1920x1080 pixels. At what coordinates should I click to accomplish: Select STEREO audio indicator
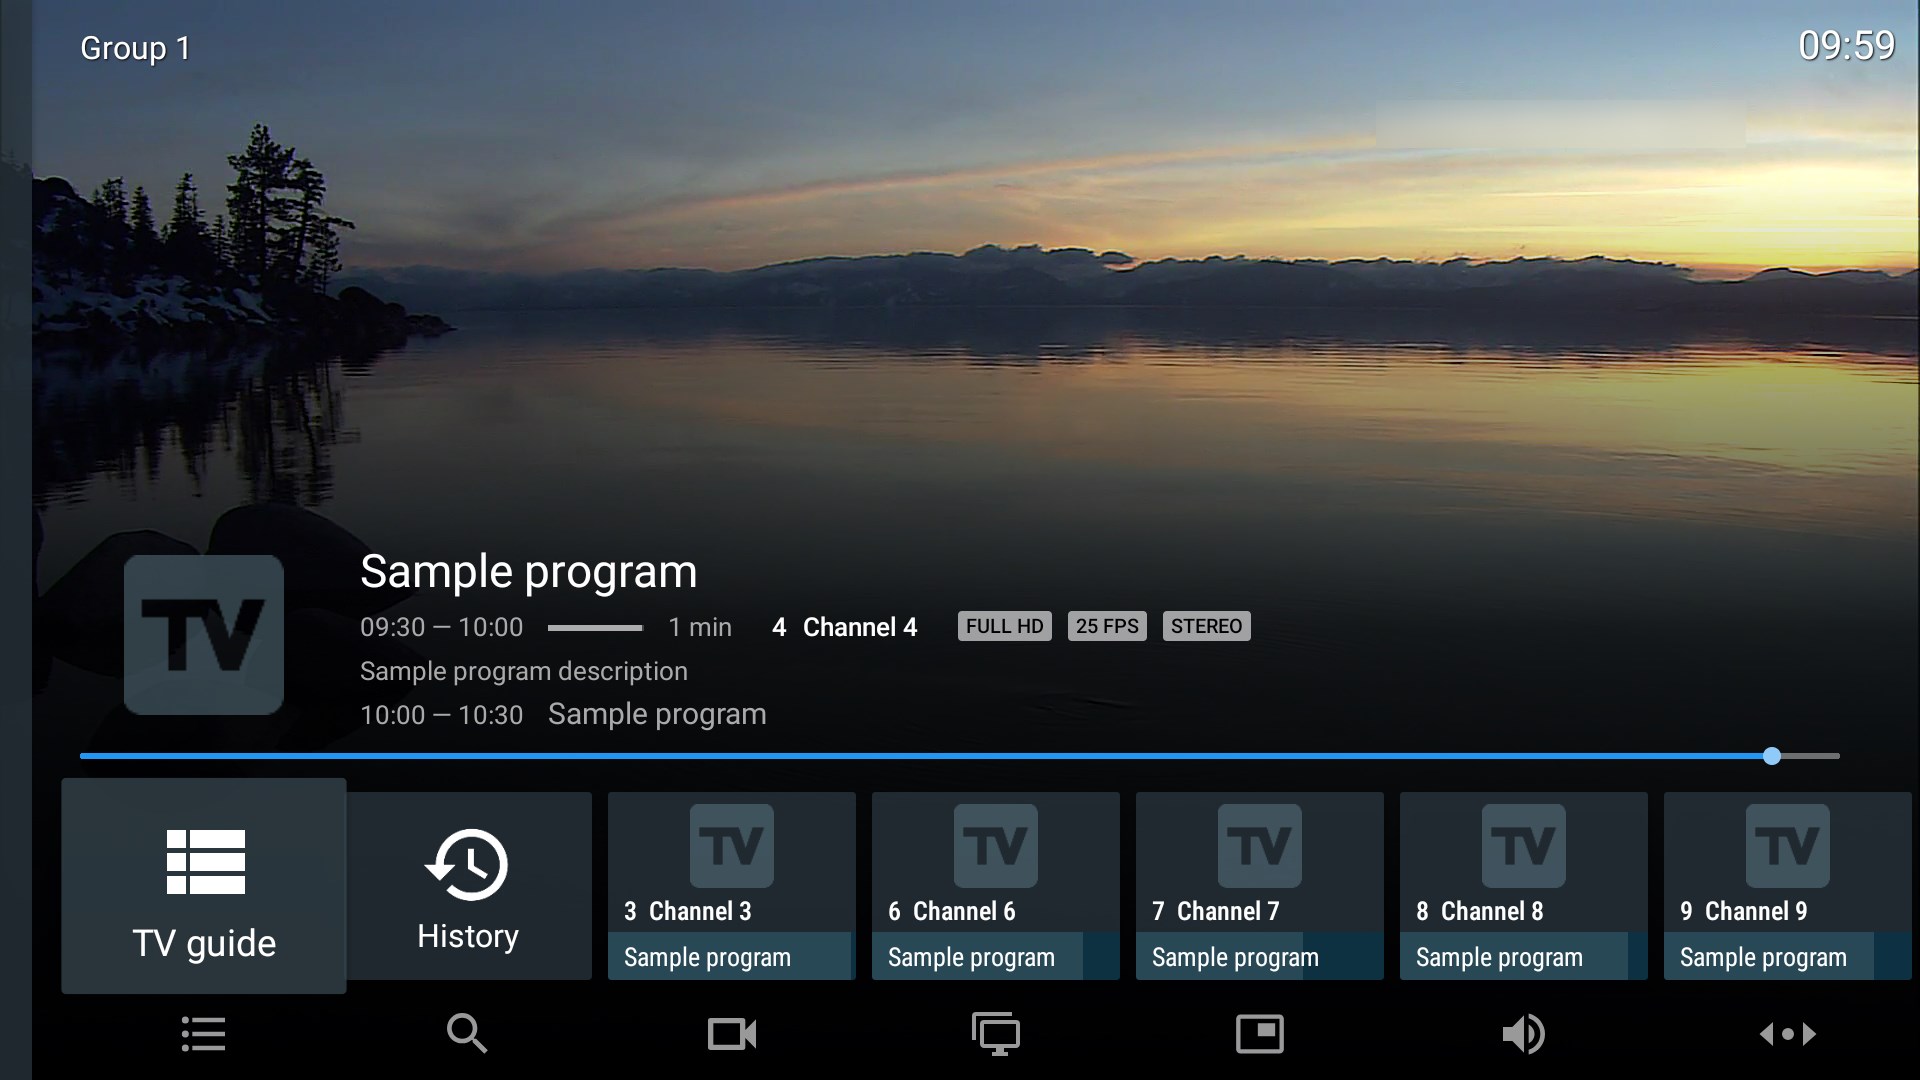(x=1207, y=626)
